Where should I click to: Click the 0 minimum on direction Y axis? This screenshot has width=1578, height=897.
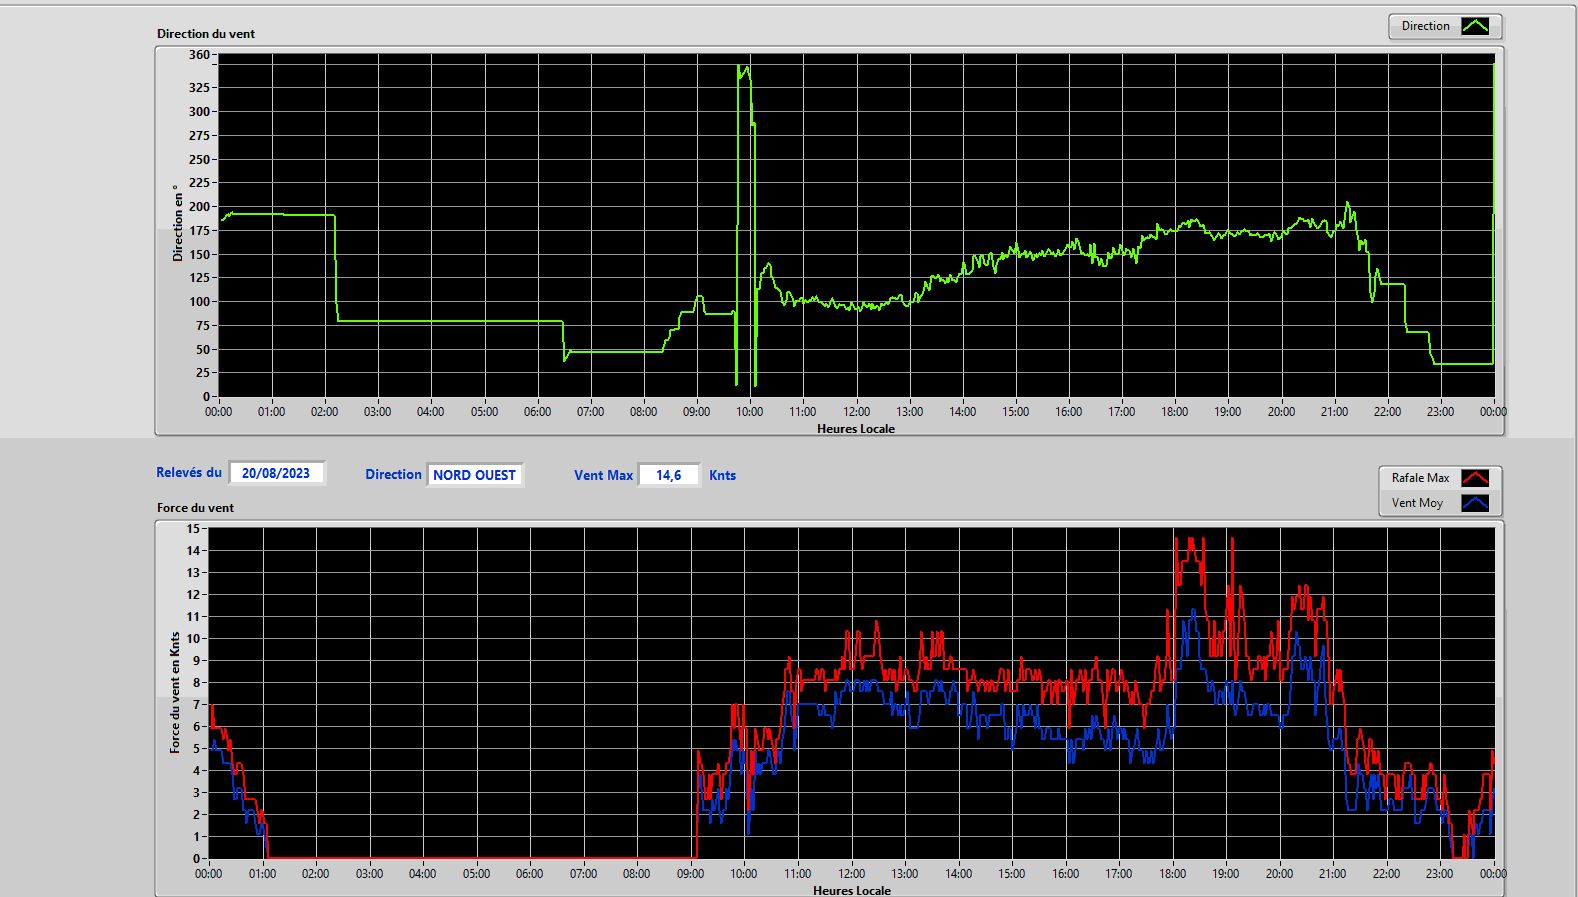(206, 397)
